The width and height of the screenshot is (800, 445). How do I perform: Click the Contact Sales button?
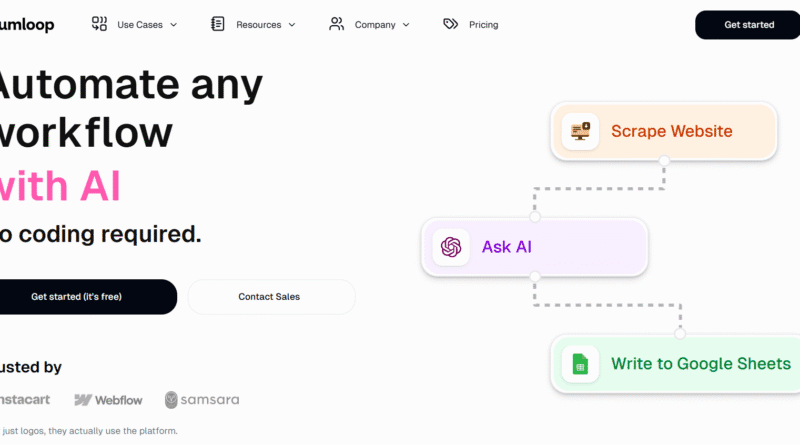269,297
